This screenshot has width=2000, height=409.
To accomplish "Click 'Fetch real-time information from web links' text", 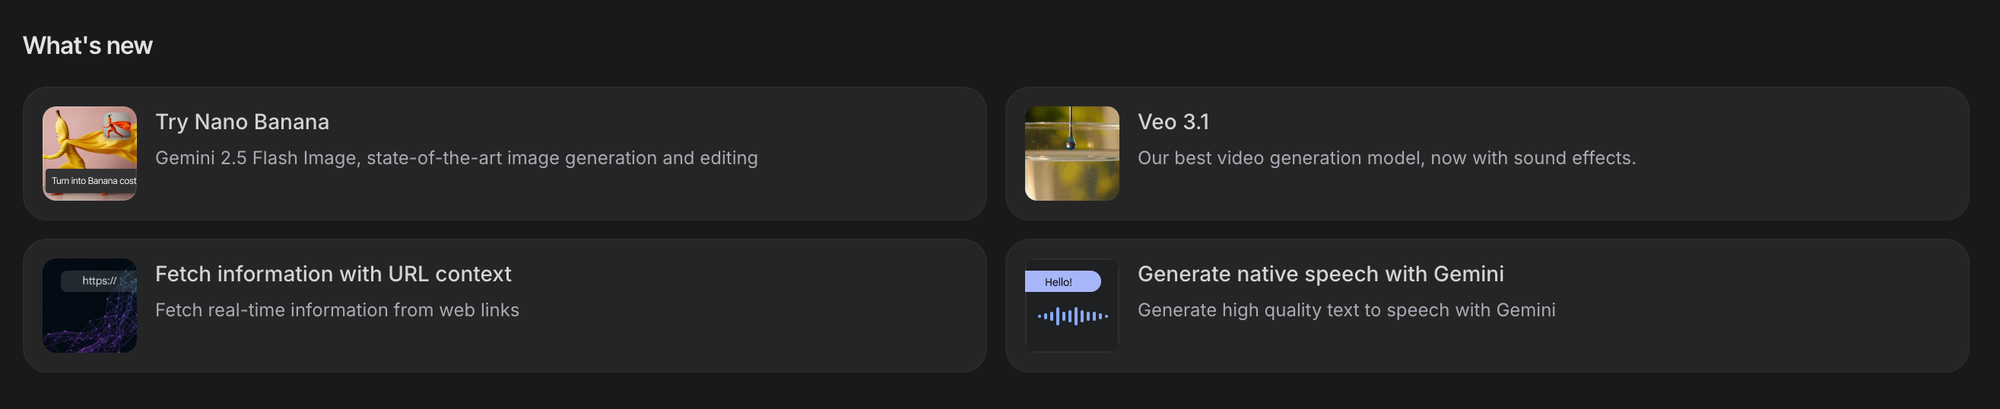I will [337, 310].
